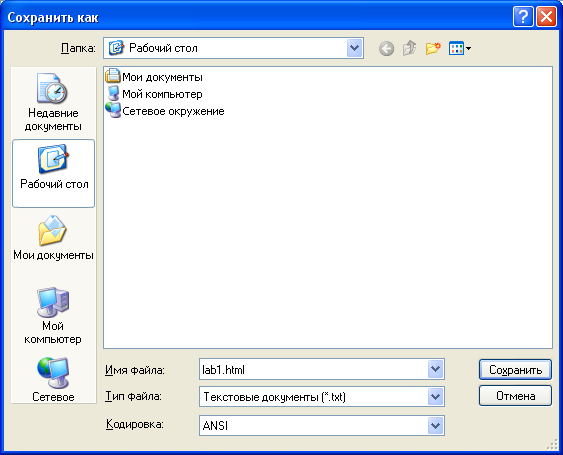Select Сетевое окружение icon in file list
The width and height of the screenshot is (563, 455).
click(113, 110)
